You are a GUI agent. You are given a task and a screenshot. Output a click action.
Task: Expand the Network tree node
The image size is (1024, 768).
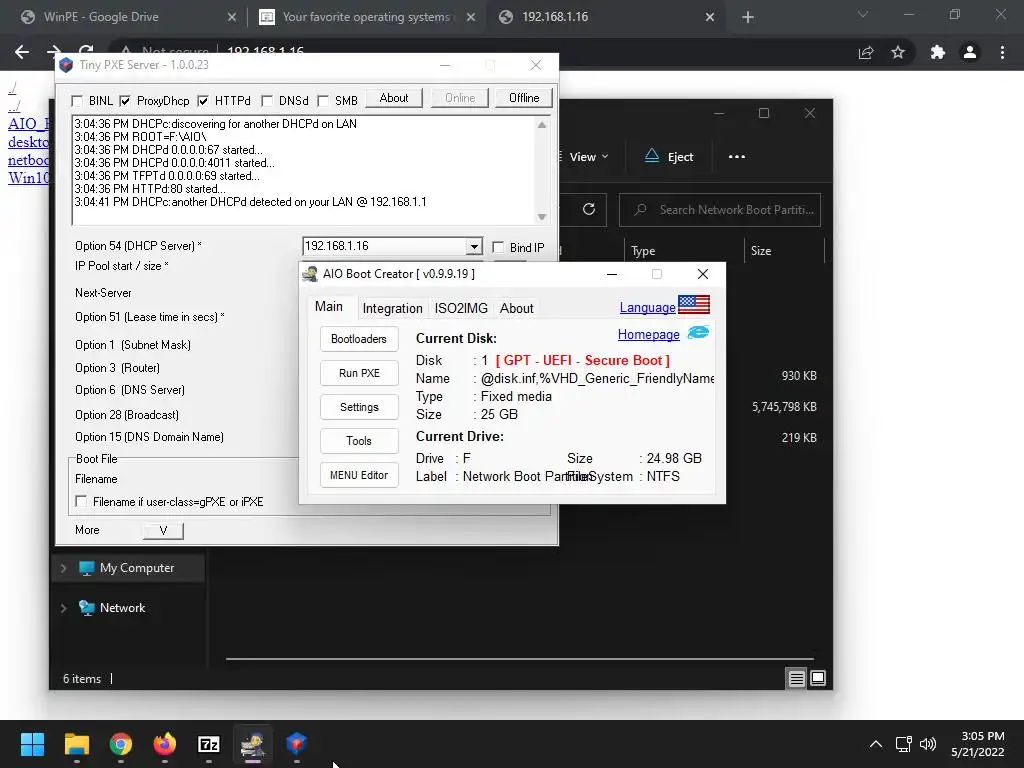[63, 608]
